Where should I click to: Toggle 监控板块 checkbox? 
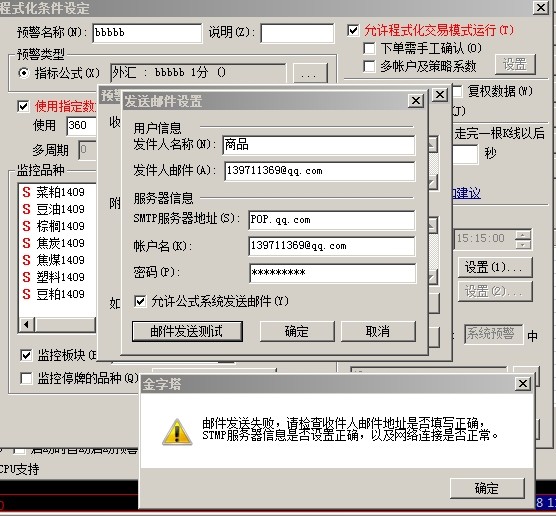coord(26,355)
